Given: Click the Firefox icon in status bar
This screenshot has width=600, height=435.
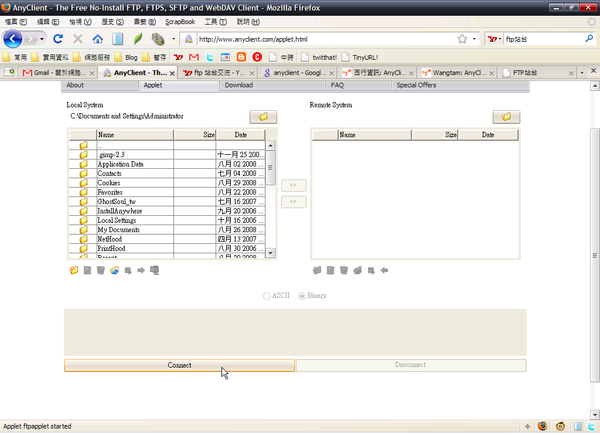Looking at the screenshot, I should point(542,426).
